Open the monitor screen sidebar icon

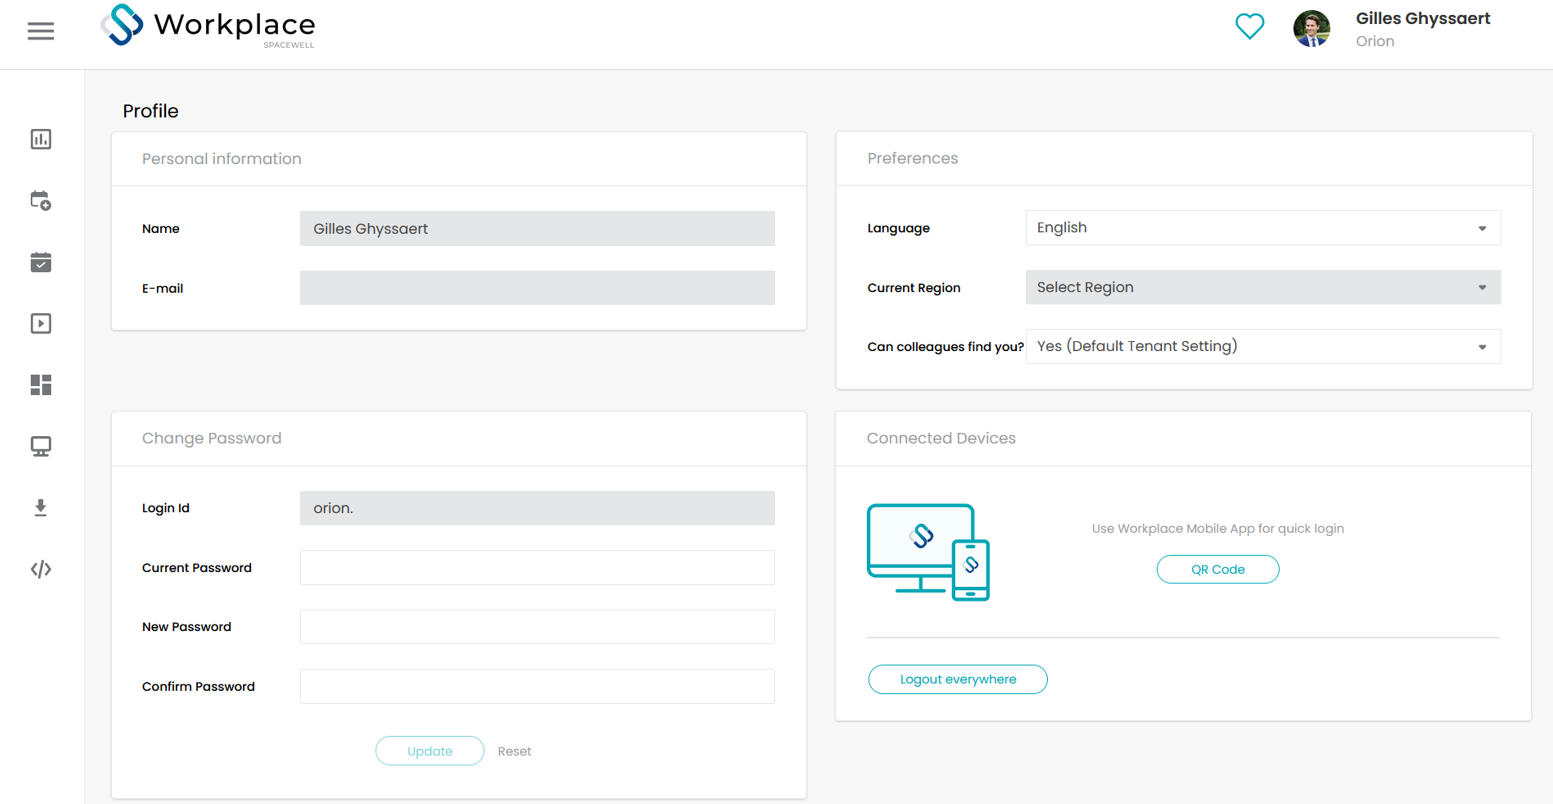pos(41,446)
